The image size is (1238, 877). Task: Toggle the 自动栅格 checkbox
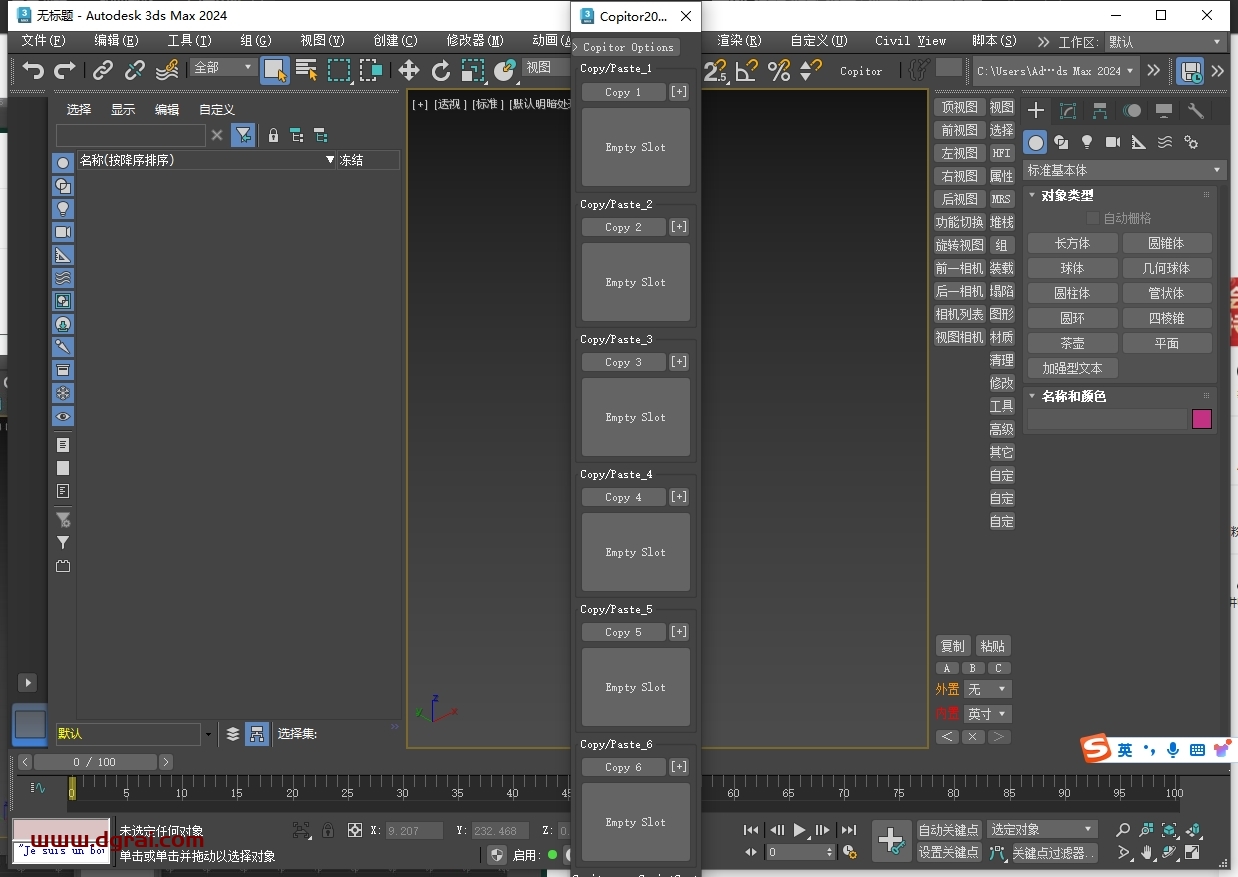coord(1093,218)
